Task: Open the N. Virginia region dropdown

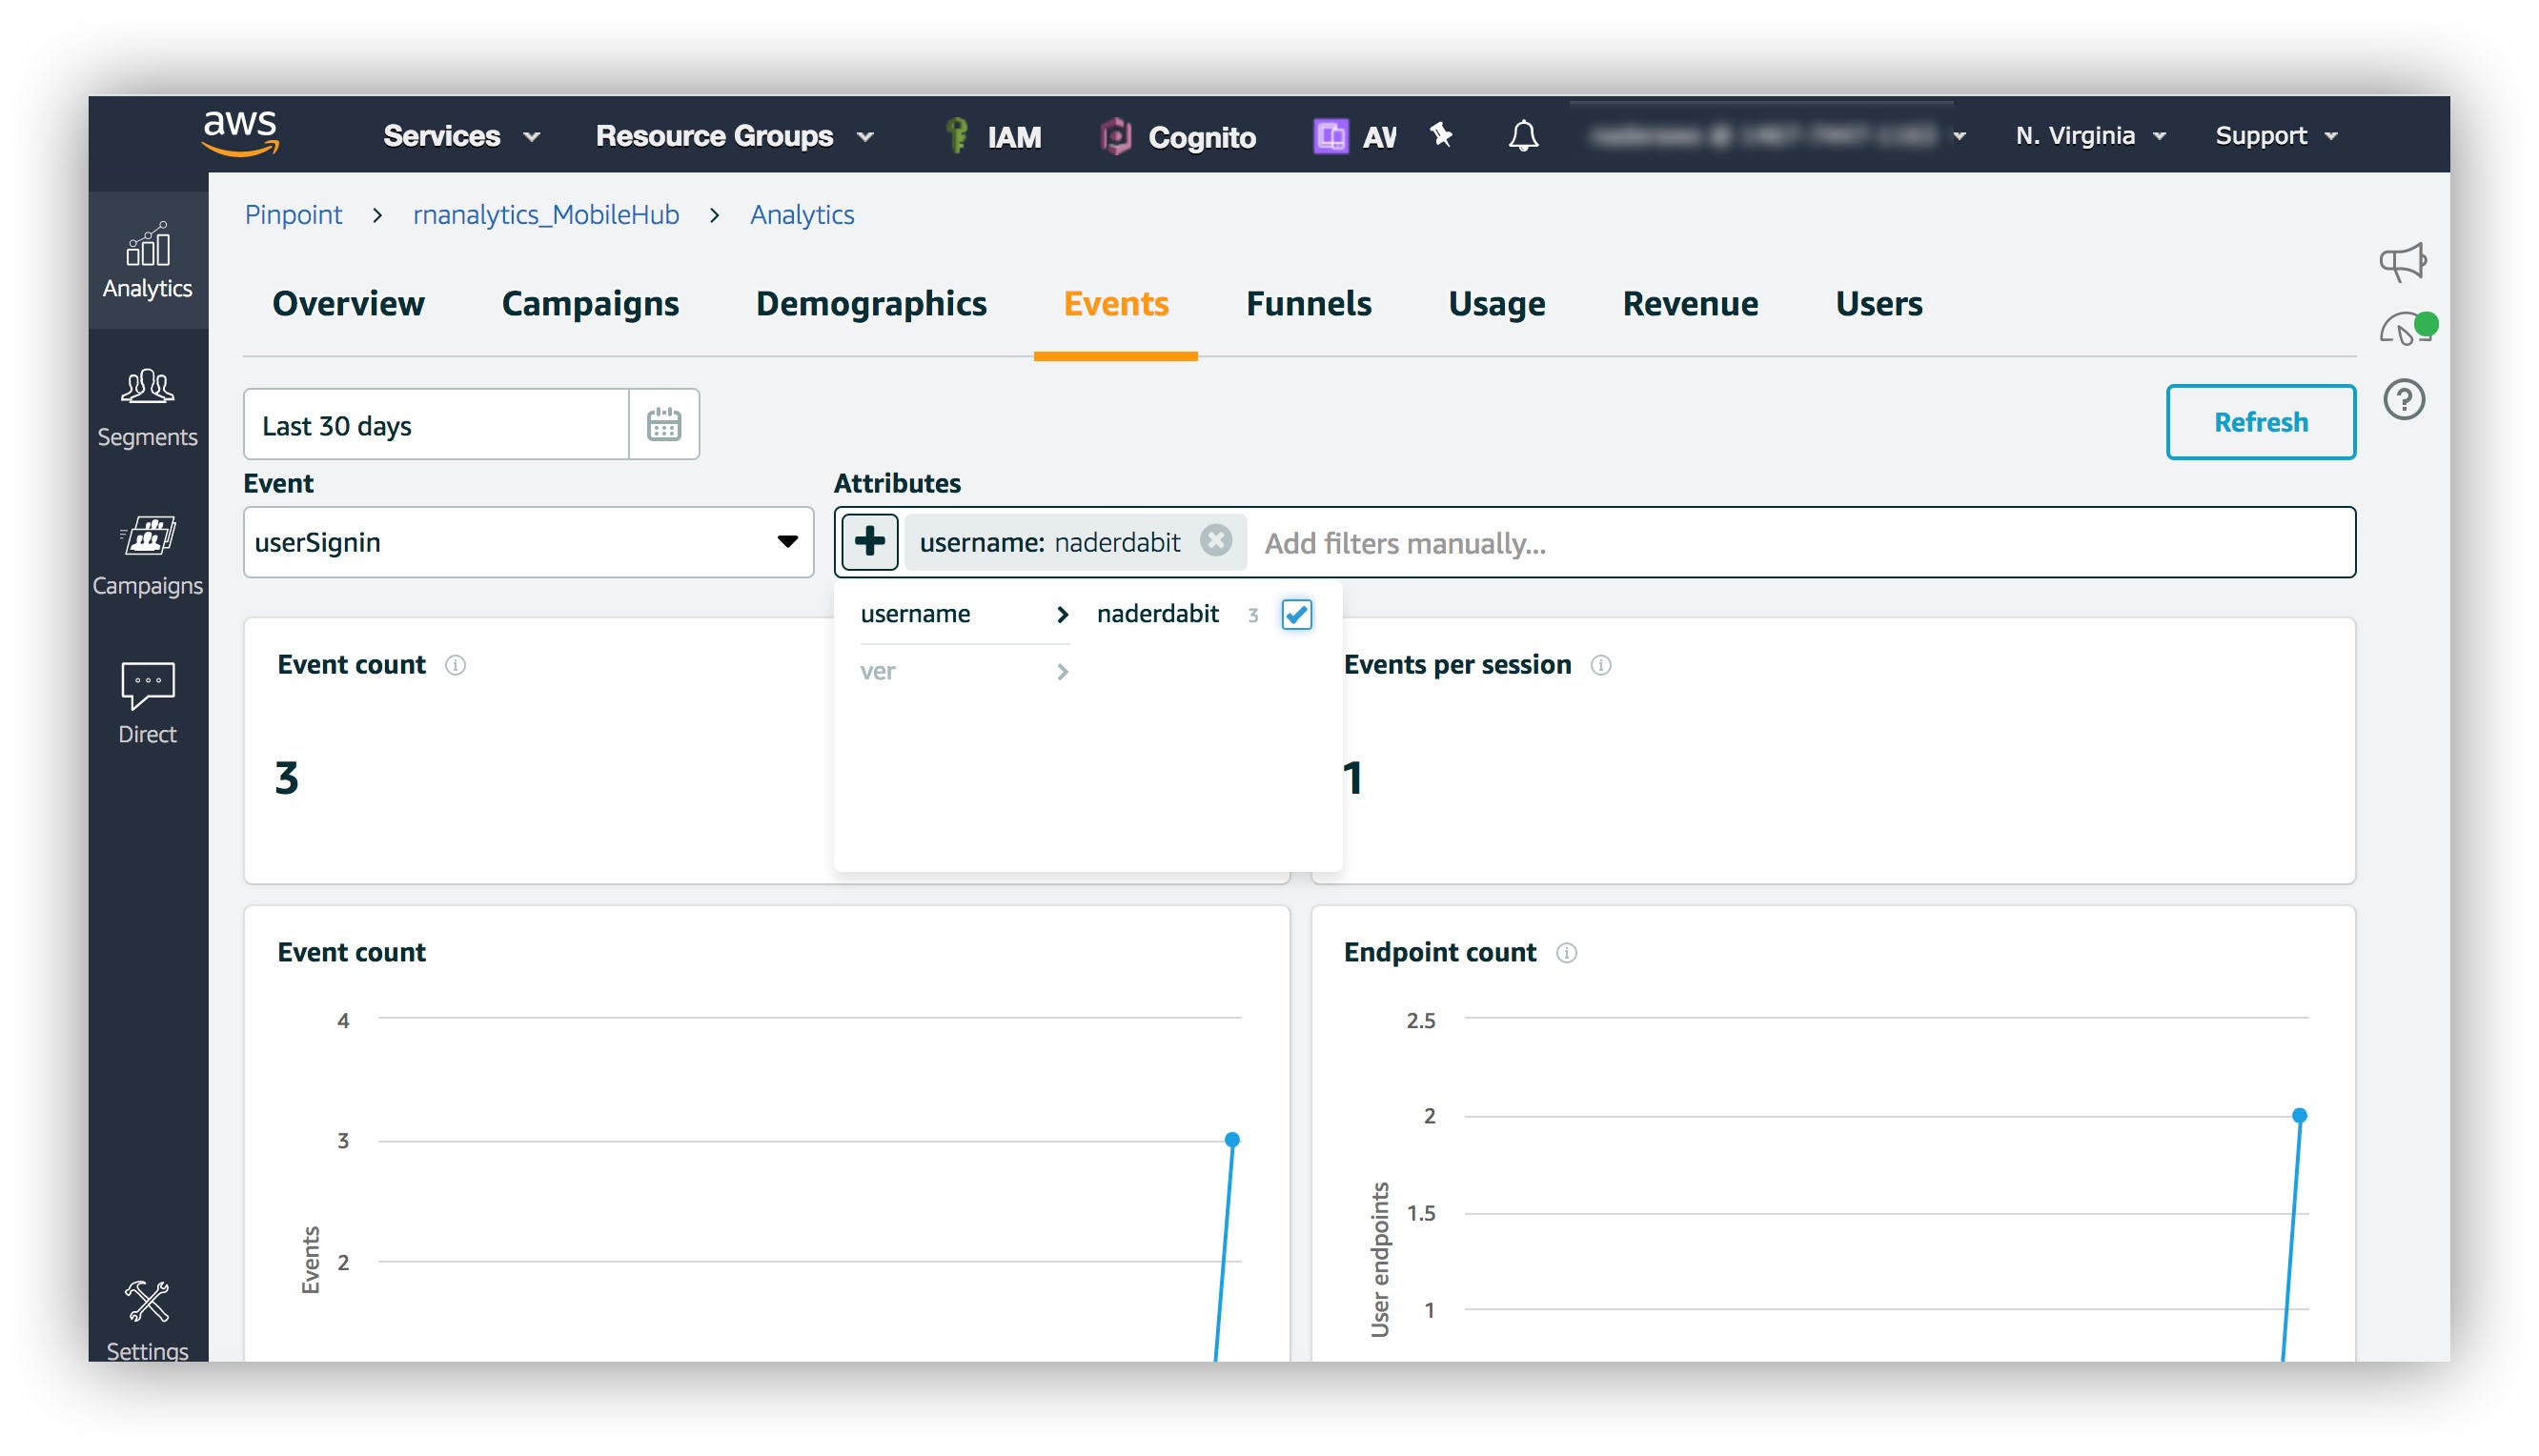Action: pos(2089,136)
